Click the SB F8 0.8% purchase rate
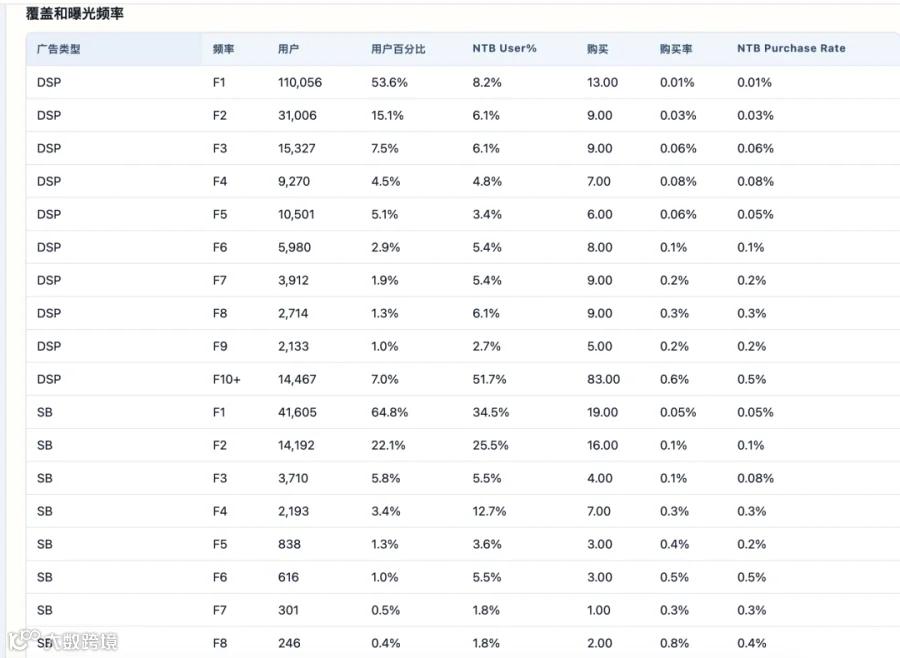 coord(674,643)
